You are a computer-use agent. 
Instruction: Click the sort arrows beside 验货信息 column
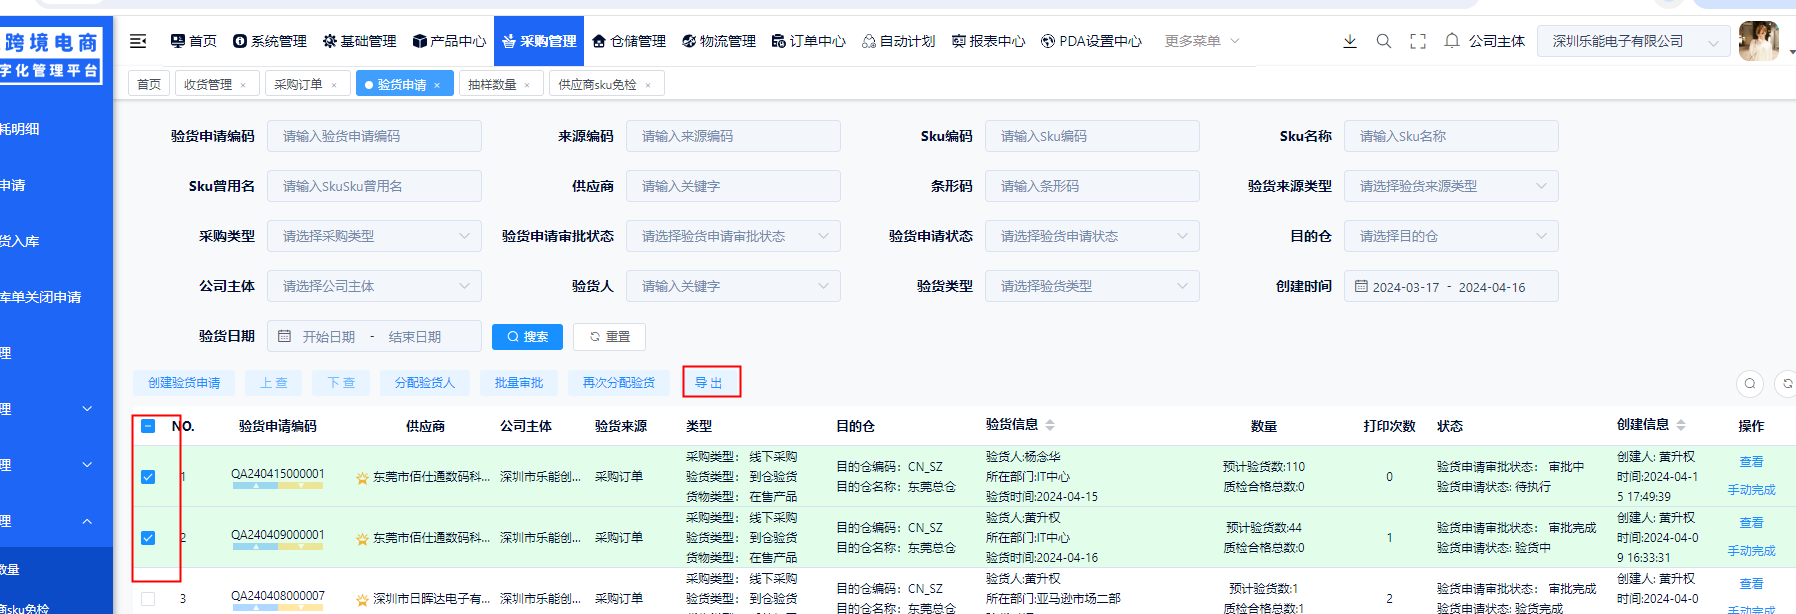click(1050, 425)
